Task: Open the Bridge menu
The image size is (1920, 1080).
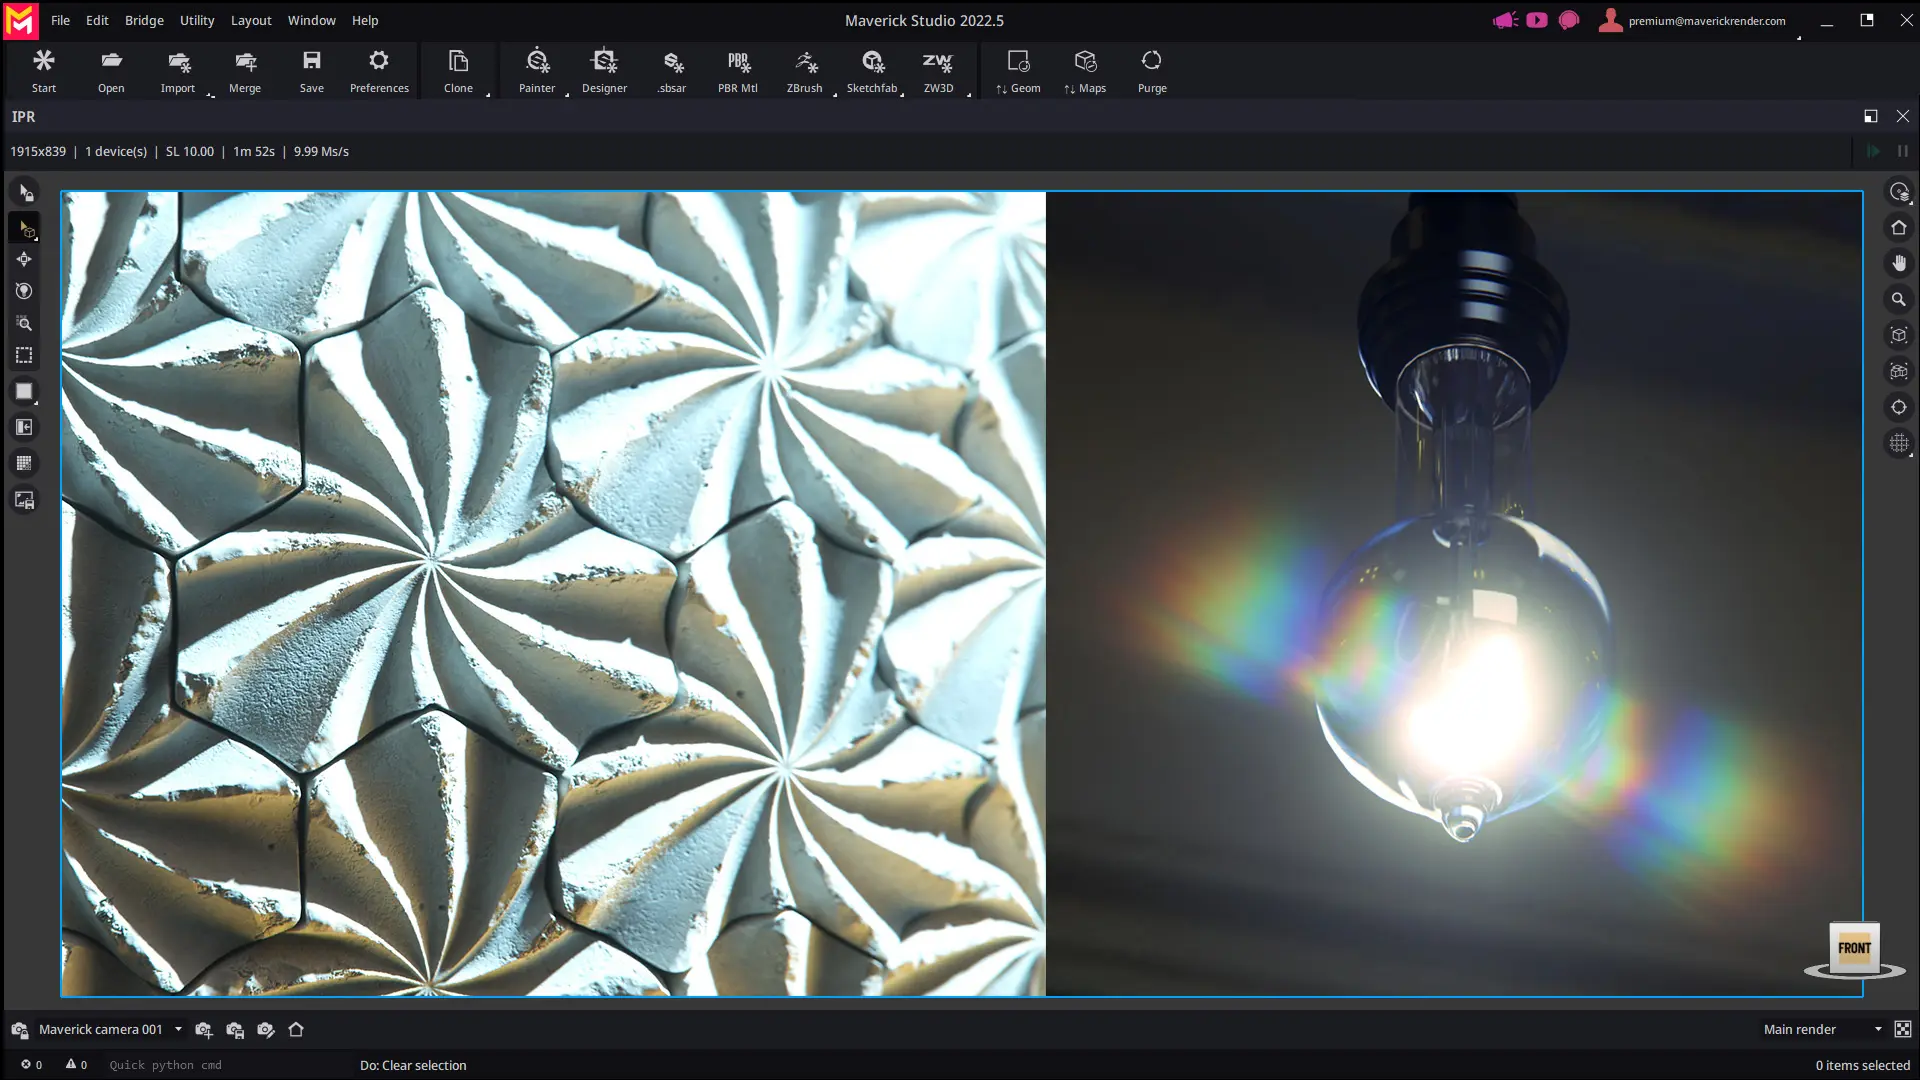Action: pyautogui.click(x=143, y=20)
